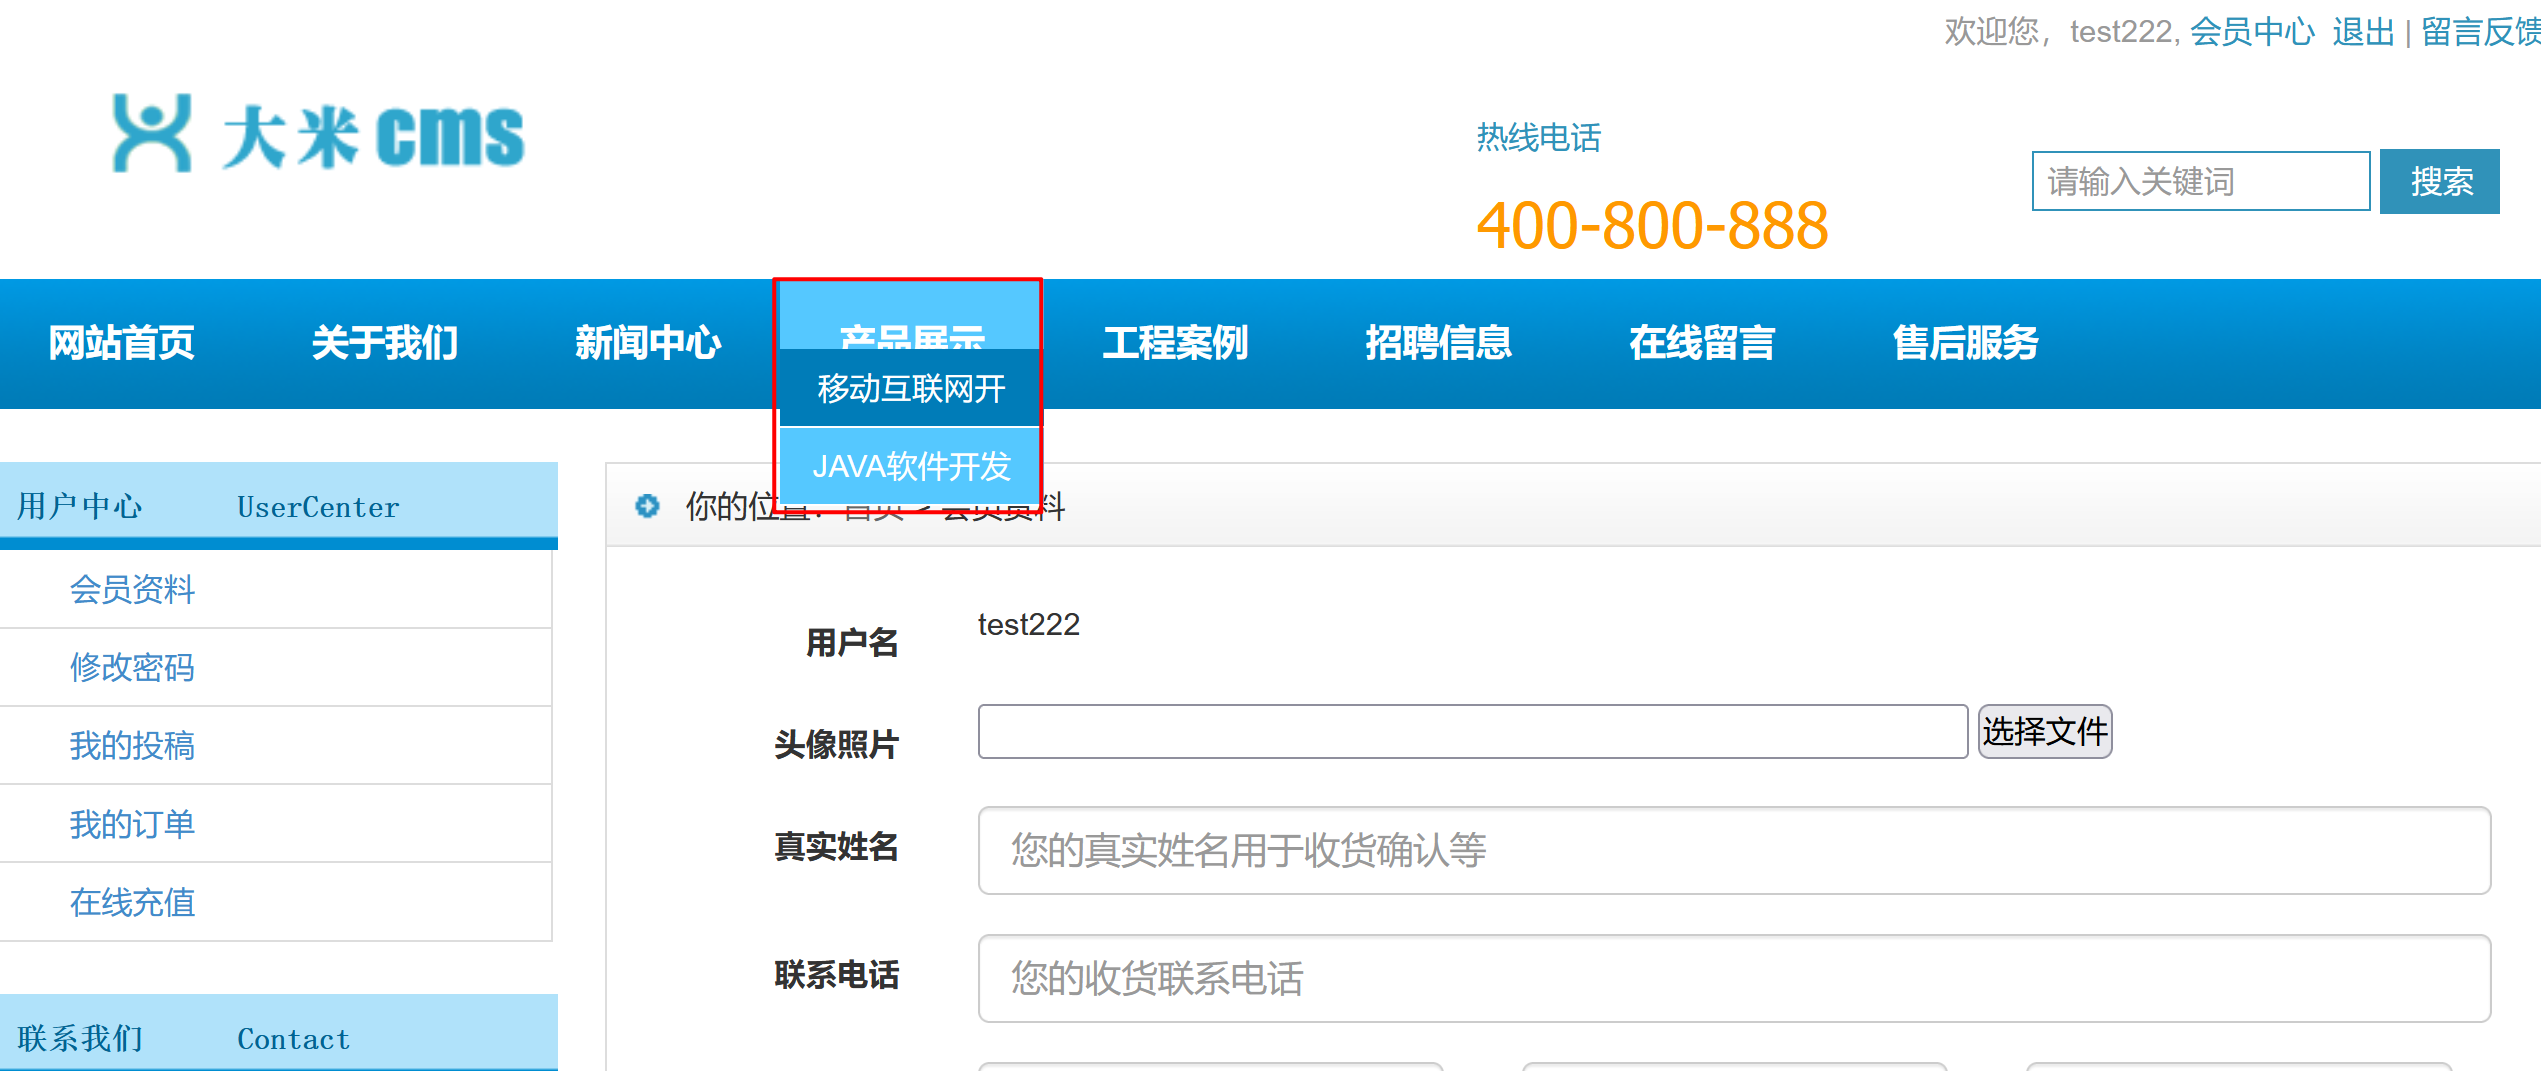
Task: Open 招聘信息 from the navigation
Action: [1440, 341]
